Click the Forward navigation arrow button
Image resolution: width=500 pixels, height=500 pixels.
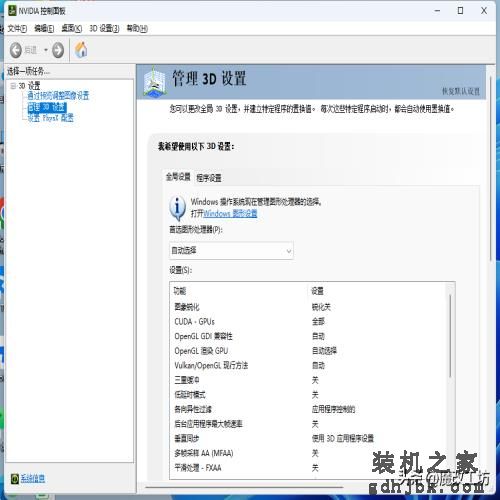[x=58, y=50]
